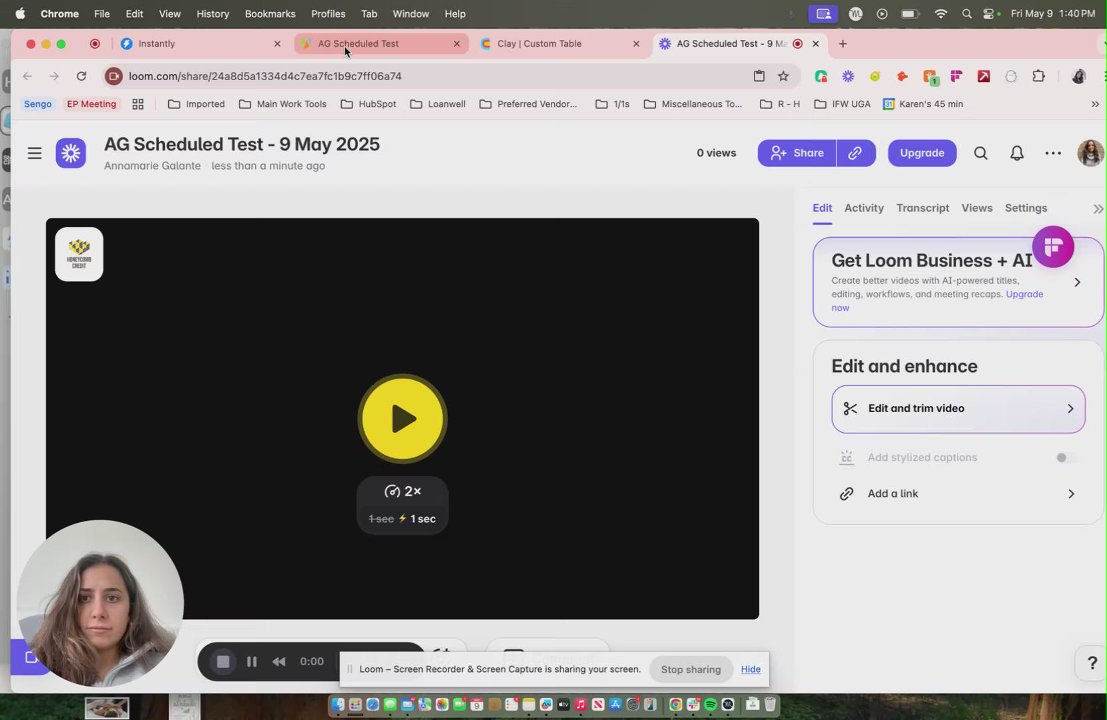This screenshot has width=1107, height=720.
Task: Open the History menu in the menu bar
Action: click(213, 13)
